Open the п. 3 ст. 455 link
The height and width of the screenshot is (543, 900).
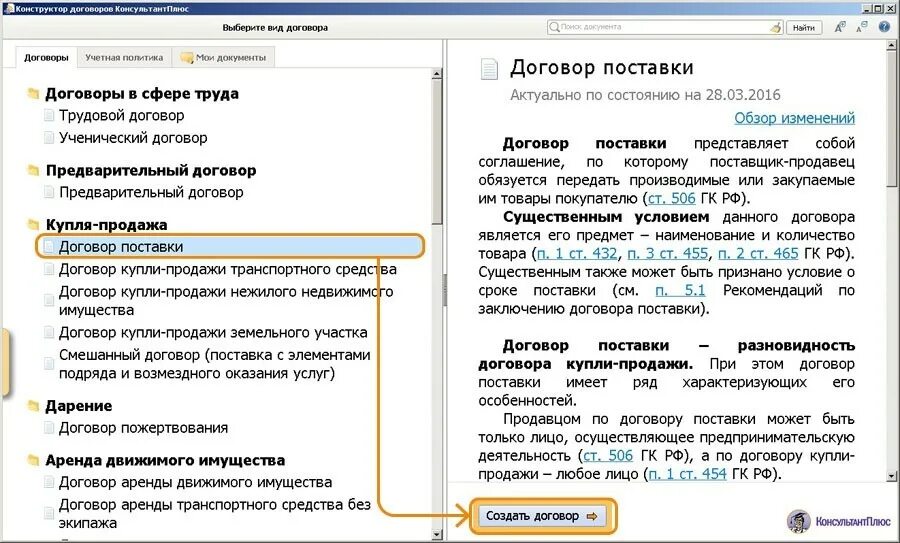click(668, 254)
